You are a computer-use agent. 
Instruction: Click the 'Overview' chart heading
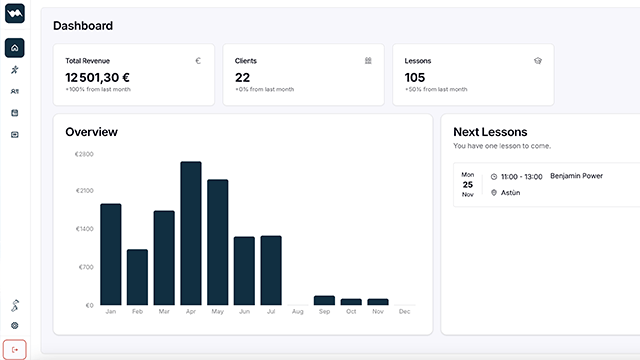(91, 132)
